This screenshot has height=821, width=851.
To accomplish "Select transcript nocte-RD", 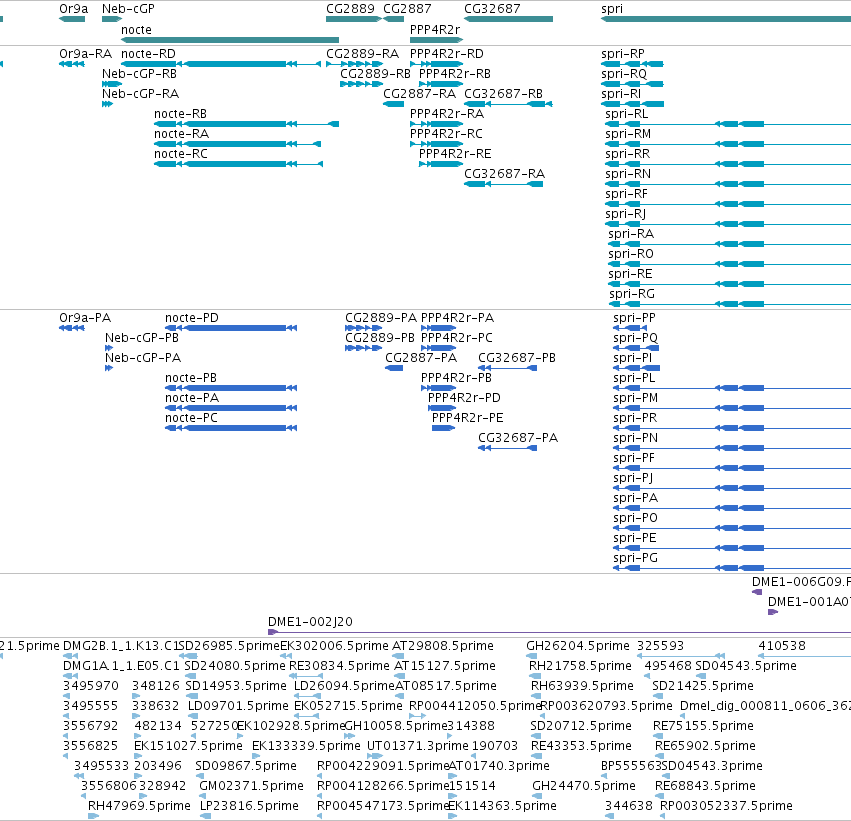I will [220, 64].
